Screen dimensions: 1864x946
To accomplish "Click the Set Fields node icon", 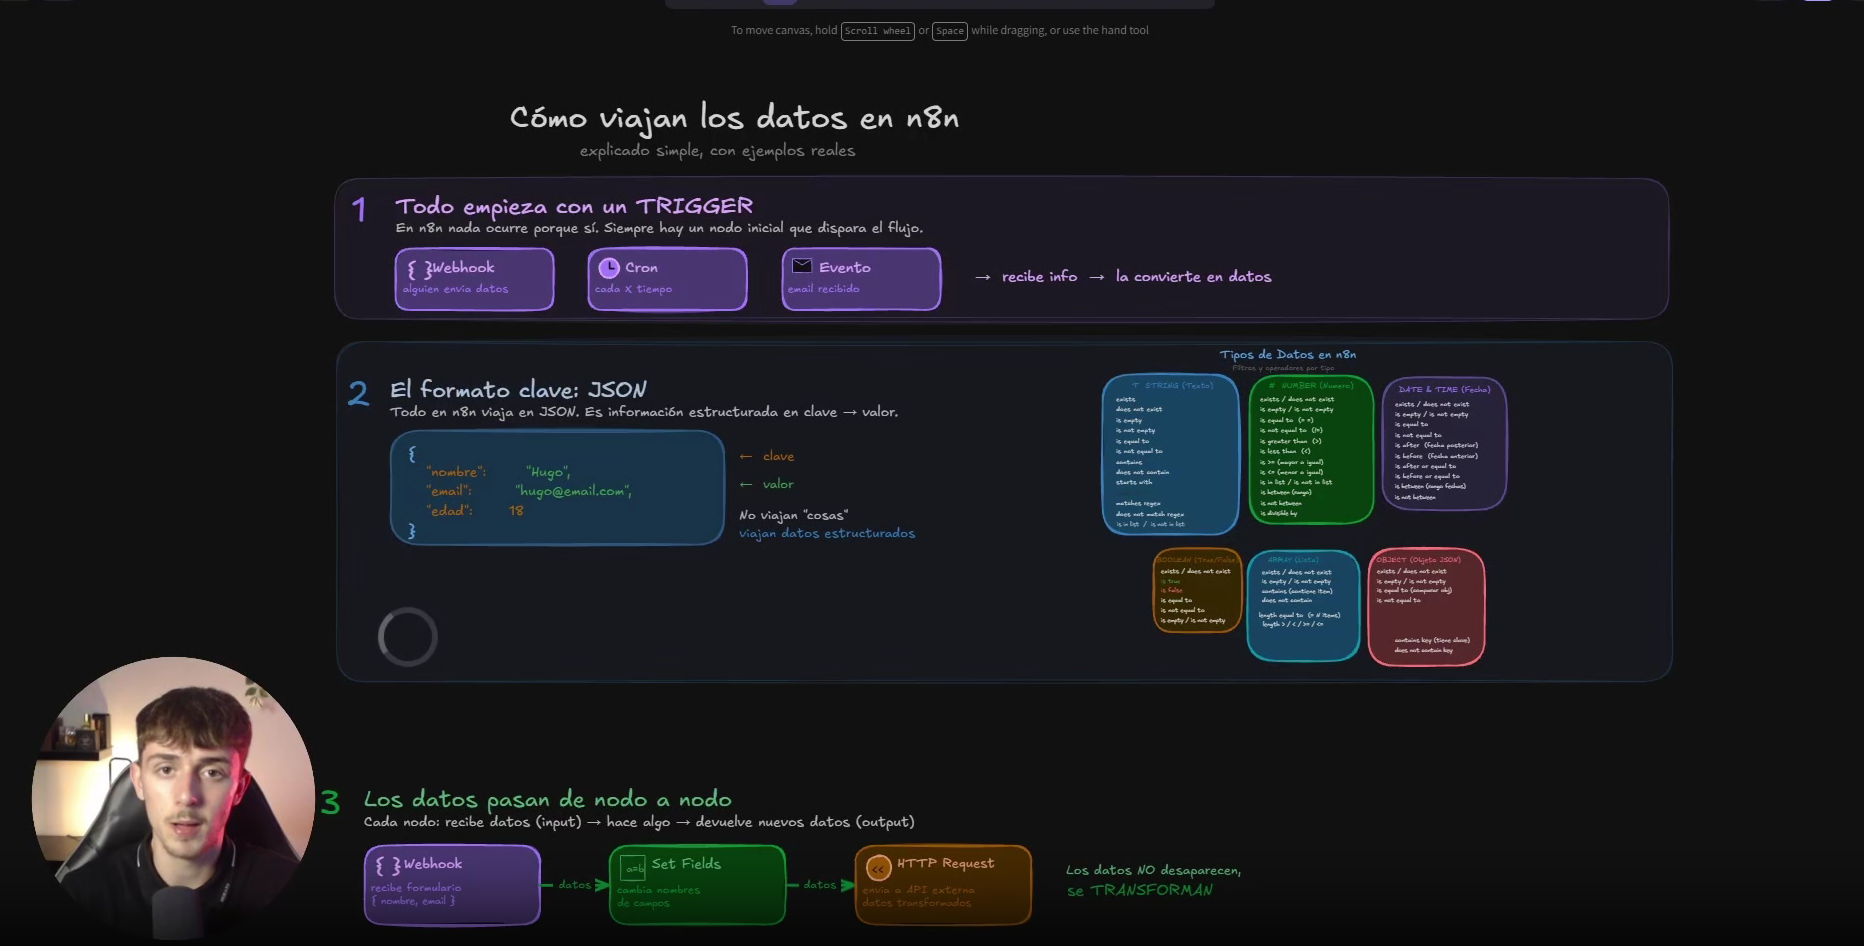I will point(633,867).
